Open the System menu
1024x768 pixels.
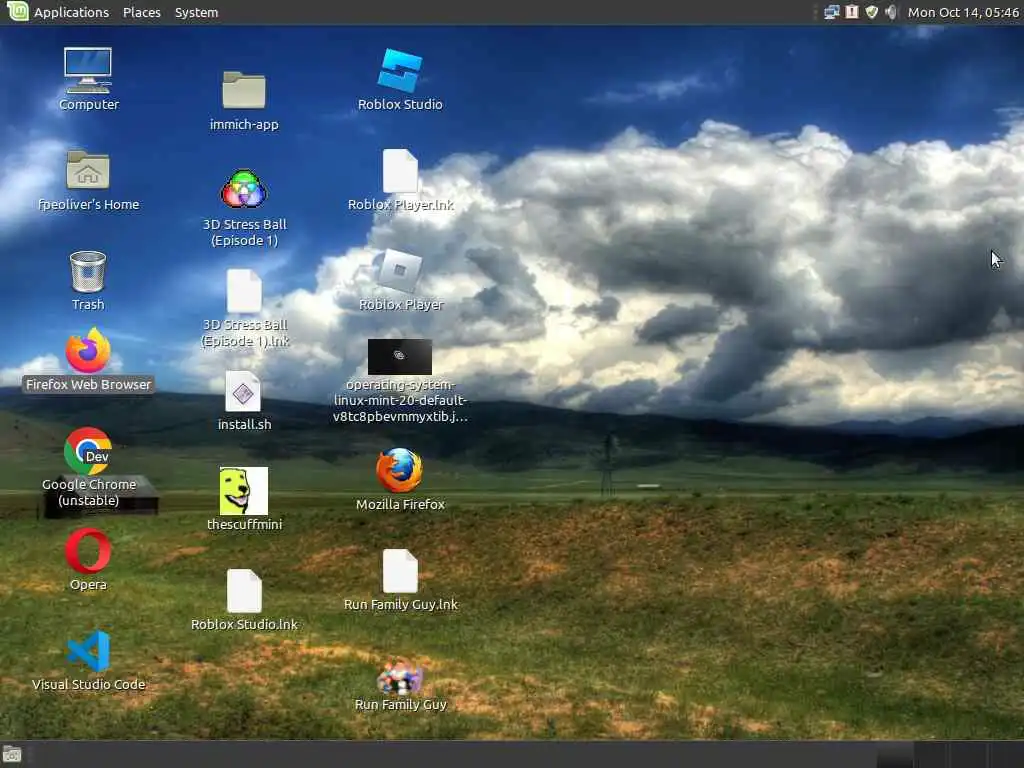[x=197, y=12]
